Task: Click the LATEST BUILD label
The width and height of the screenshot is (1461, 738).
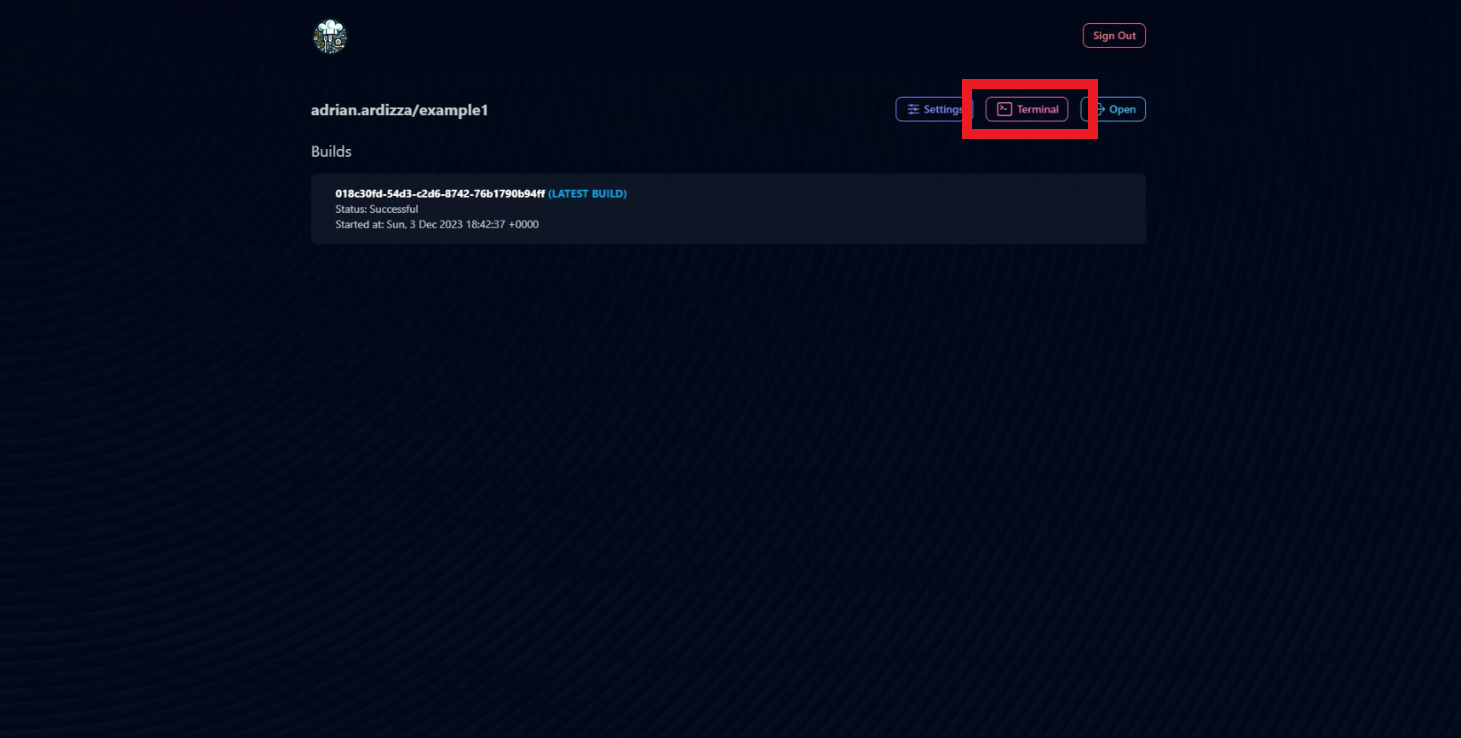Action: click(588, 194)
